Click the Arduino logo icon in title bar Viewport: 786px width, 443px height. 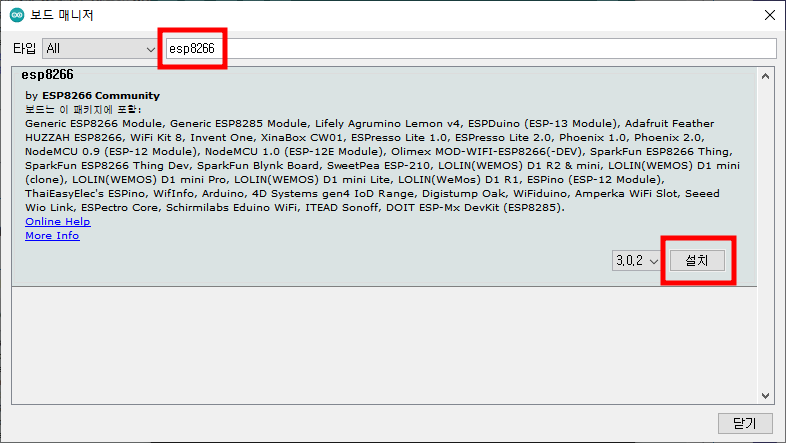click(x=17, y=15)
